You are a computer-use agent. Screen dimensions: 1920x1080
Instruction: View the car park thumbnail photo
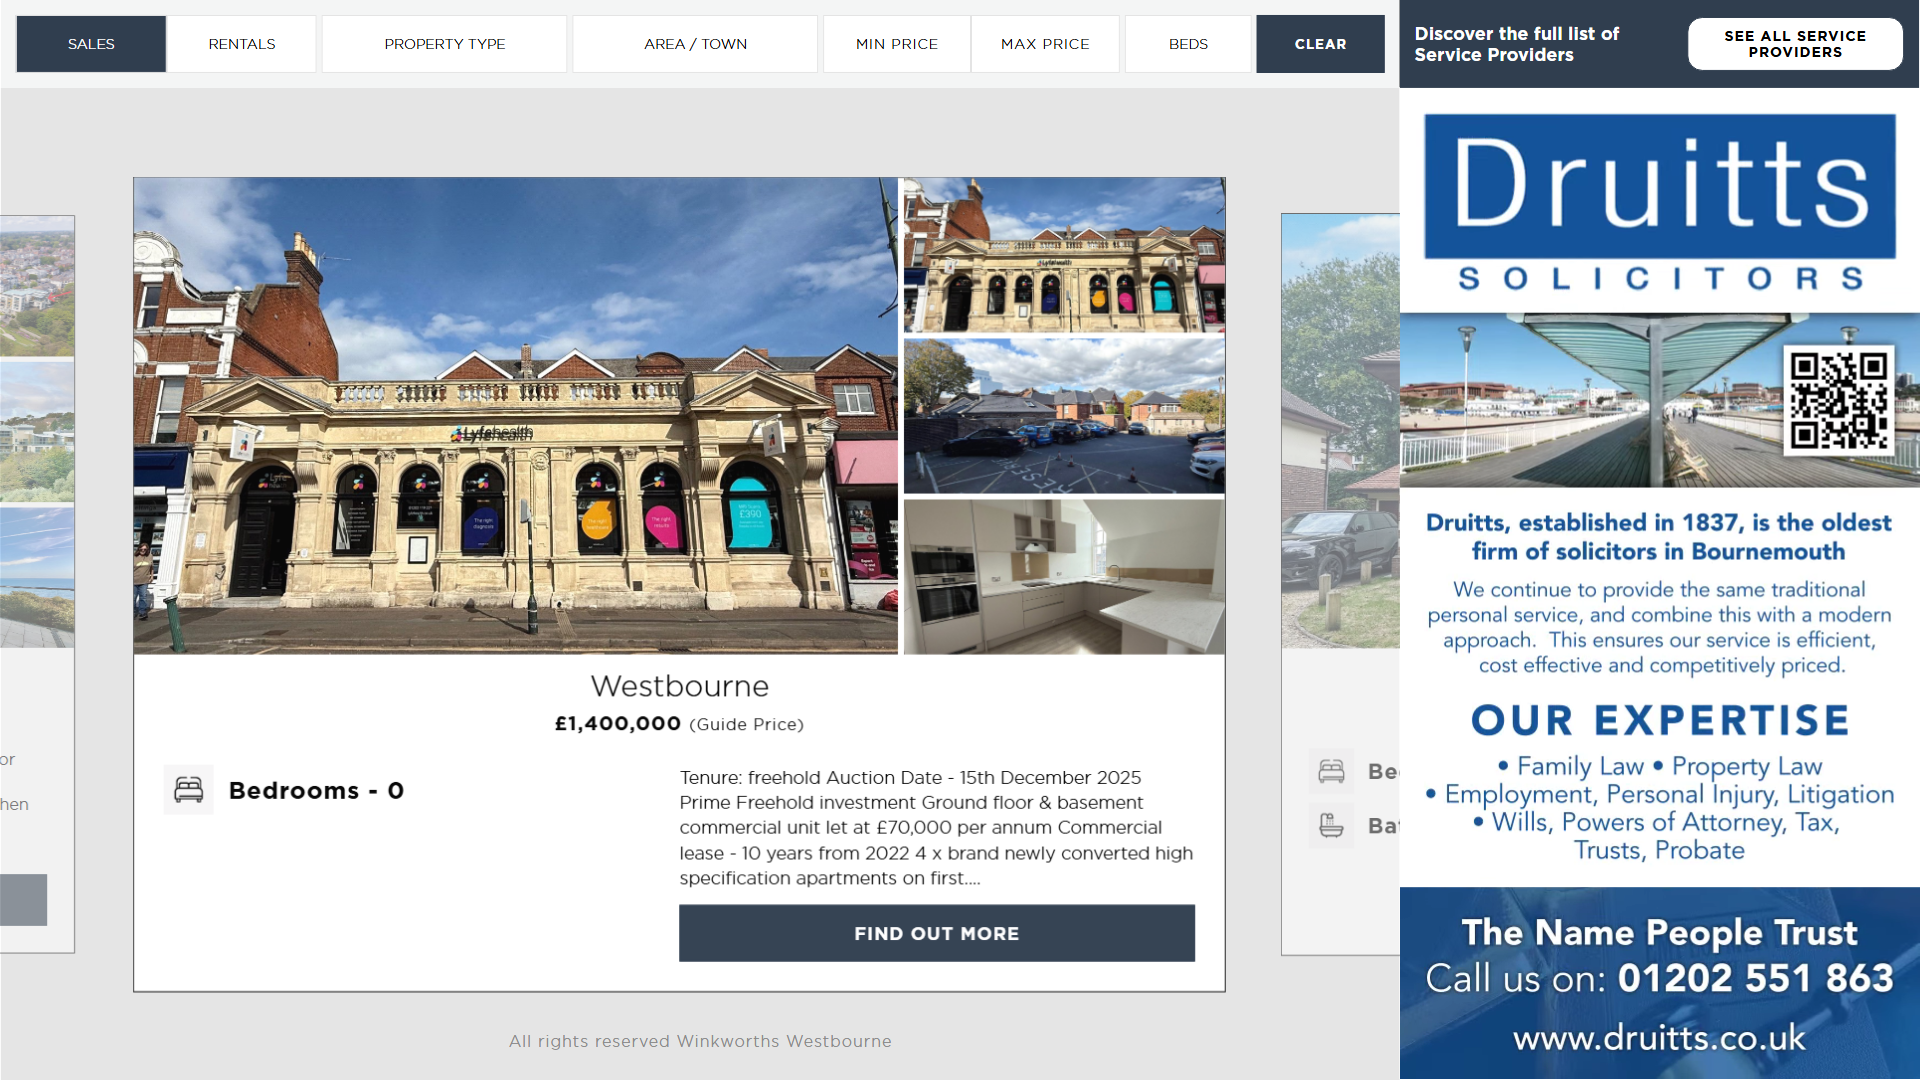pos(1063,416)
